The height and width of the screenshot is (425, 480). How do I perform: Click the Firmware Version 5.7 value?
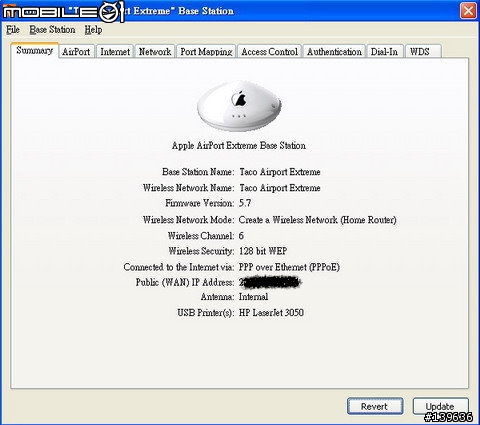(245, 203)
